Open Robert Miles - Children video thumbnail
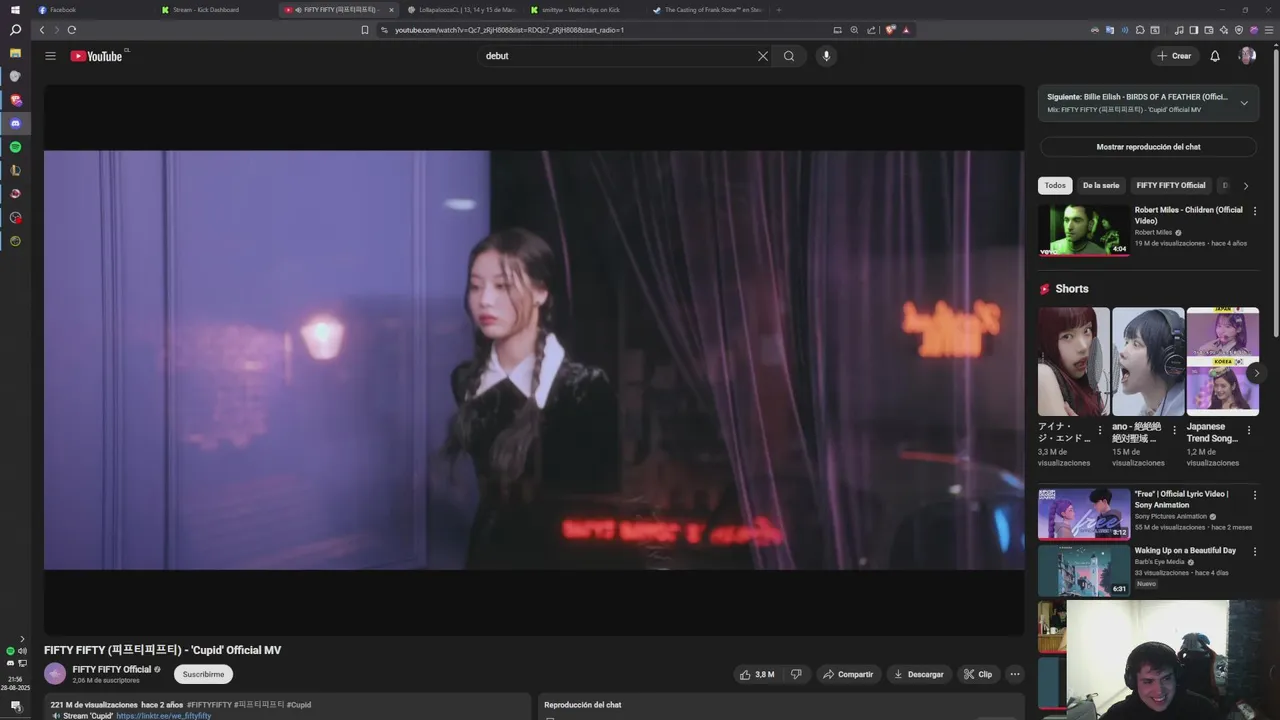This screenshot has height=720, width=1280. [1084, 230]
